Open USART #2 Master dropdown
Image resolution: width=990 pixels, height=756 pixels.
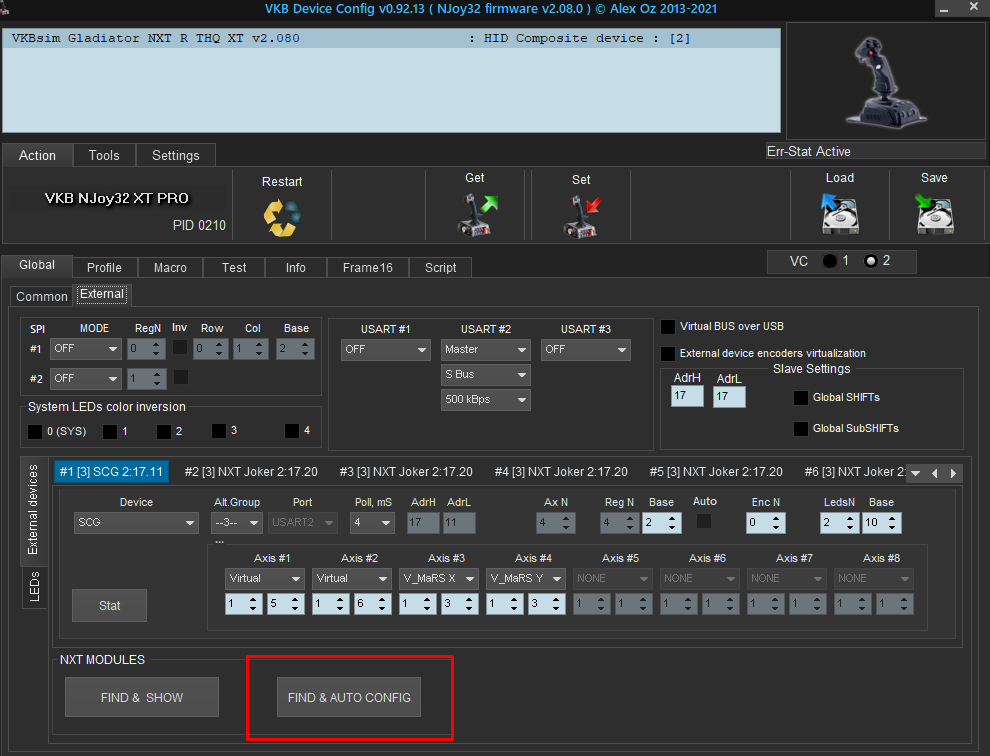tap(486, 350)
